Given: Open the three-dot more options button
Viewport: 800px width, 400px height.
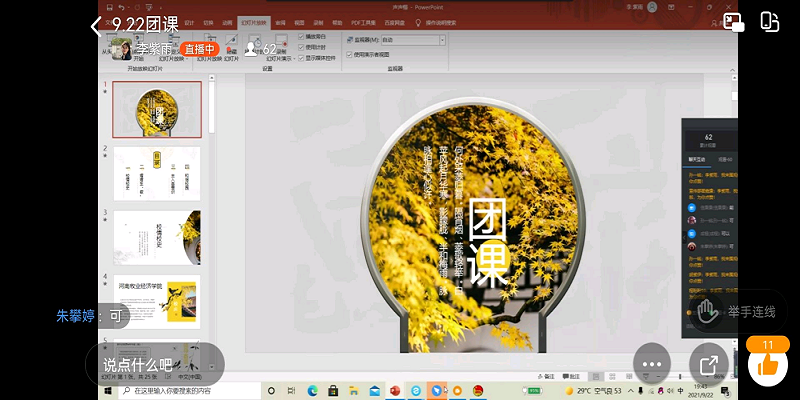Looking at the screenshot, I should pos(653,365).
